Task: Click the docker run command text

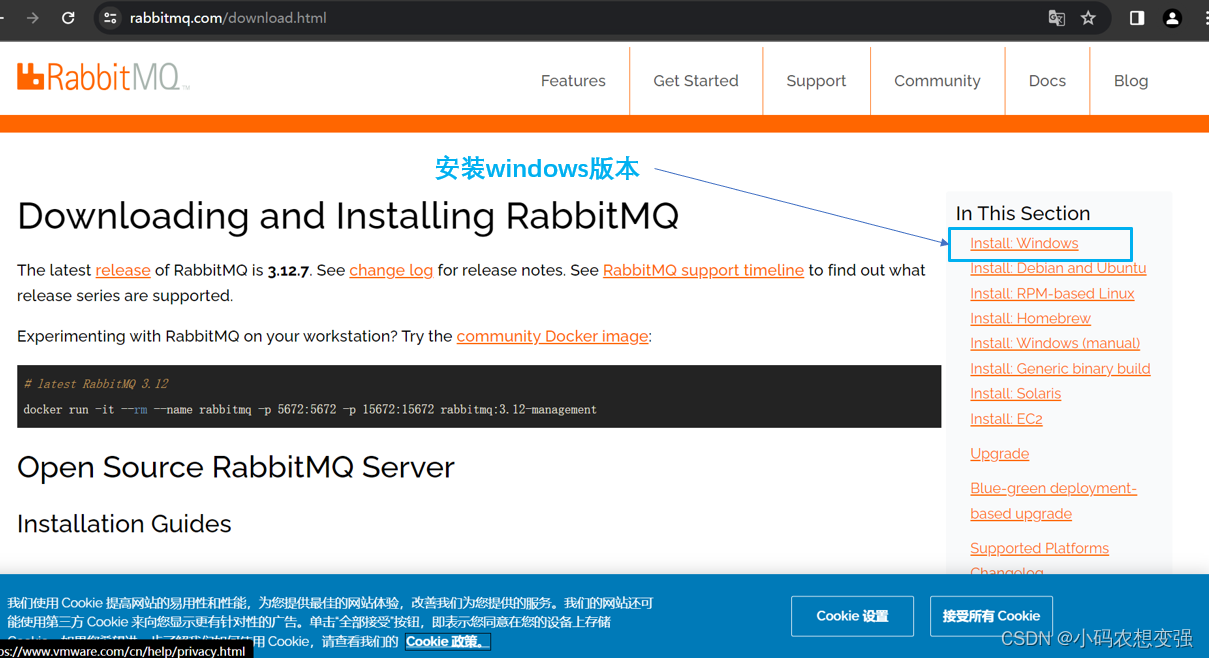Action: pos(310,409)
